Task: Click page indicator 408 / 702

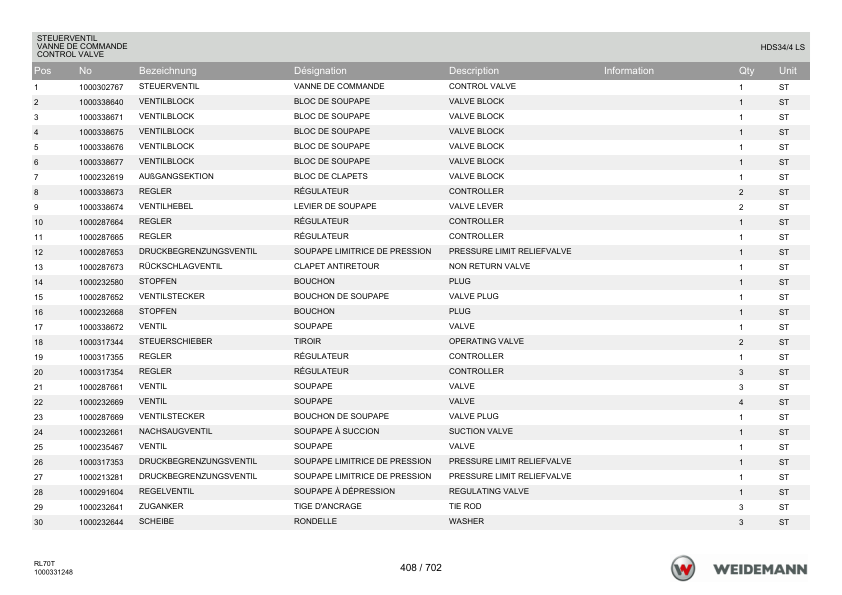Action: pyautogui.click(x=420, y=568)
